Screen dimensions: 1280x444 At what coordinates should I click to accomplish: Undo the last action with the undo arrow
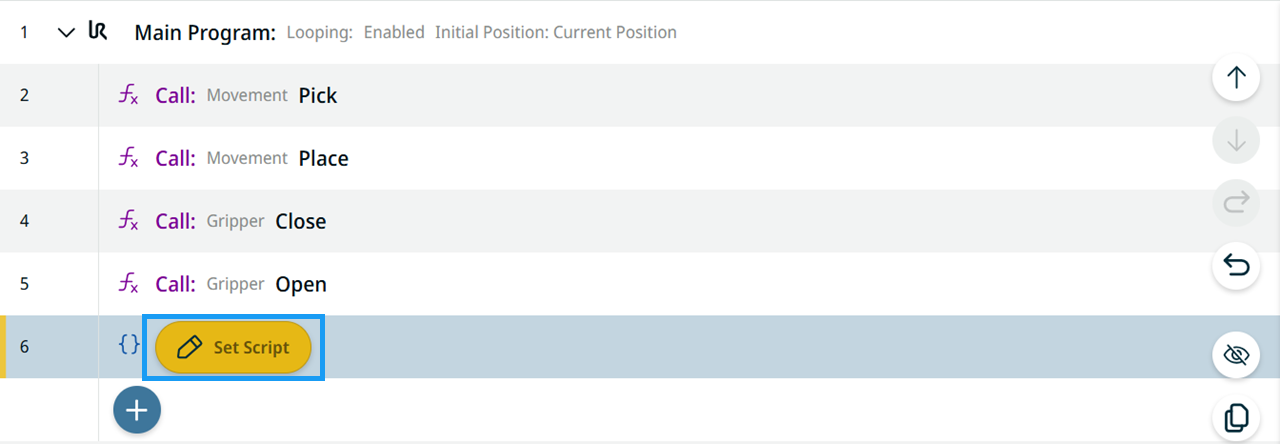(1236, 267)
